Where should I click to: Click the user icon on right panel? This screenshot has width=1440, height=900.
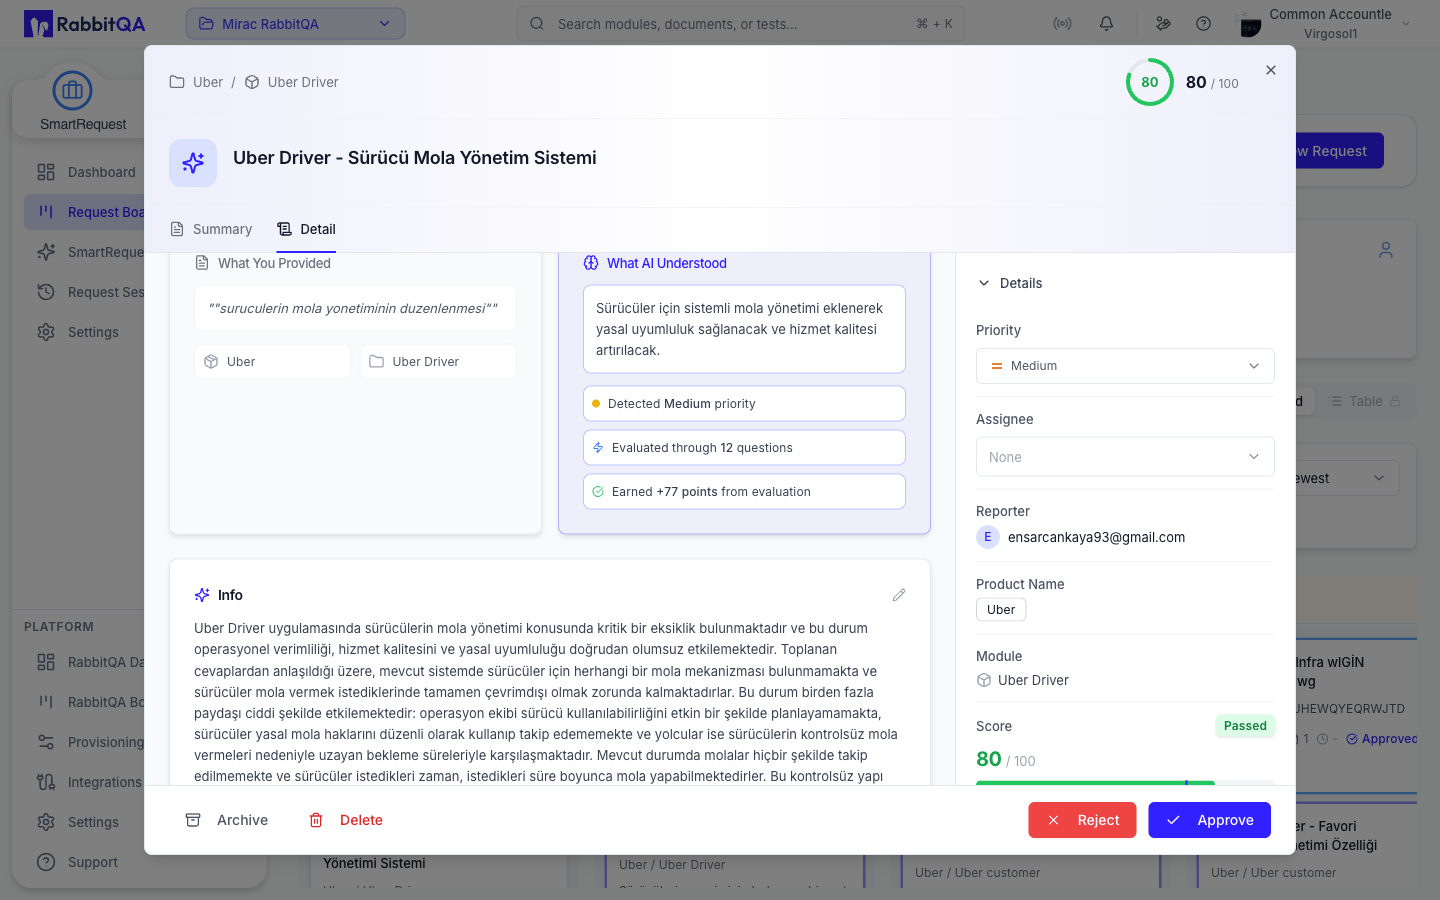coord(1386,250)
